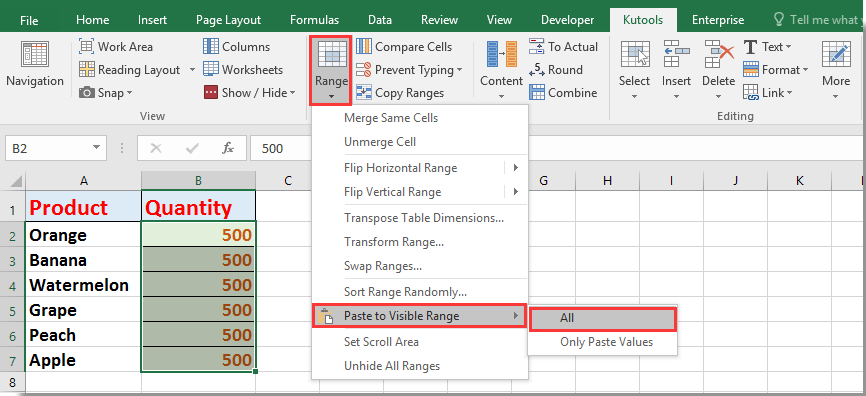The width and height of the screenshot is (866, 396).
Task: Click the Link tools icon
Action: (x=751, y=93)
